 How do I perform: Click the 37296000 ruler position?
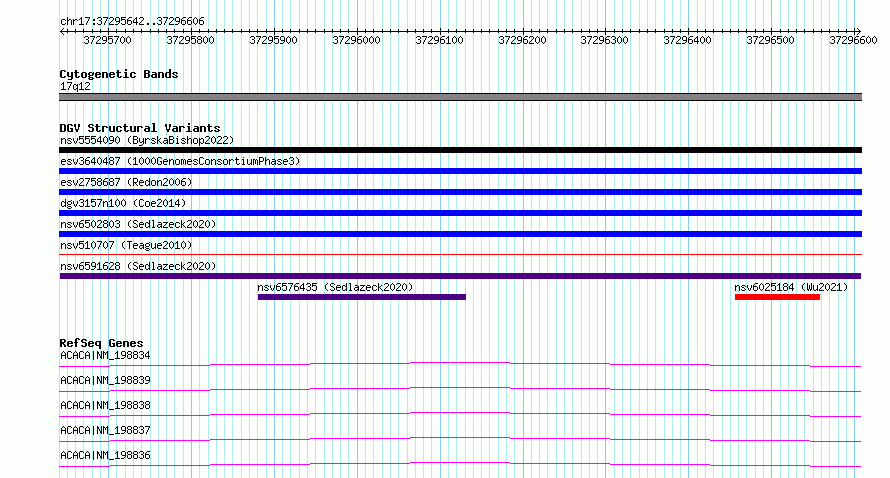pyautogui.click(x=356, y=40)
